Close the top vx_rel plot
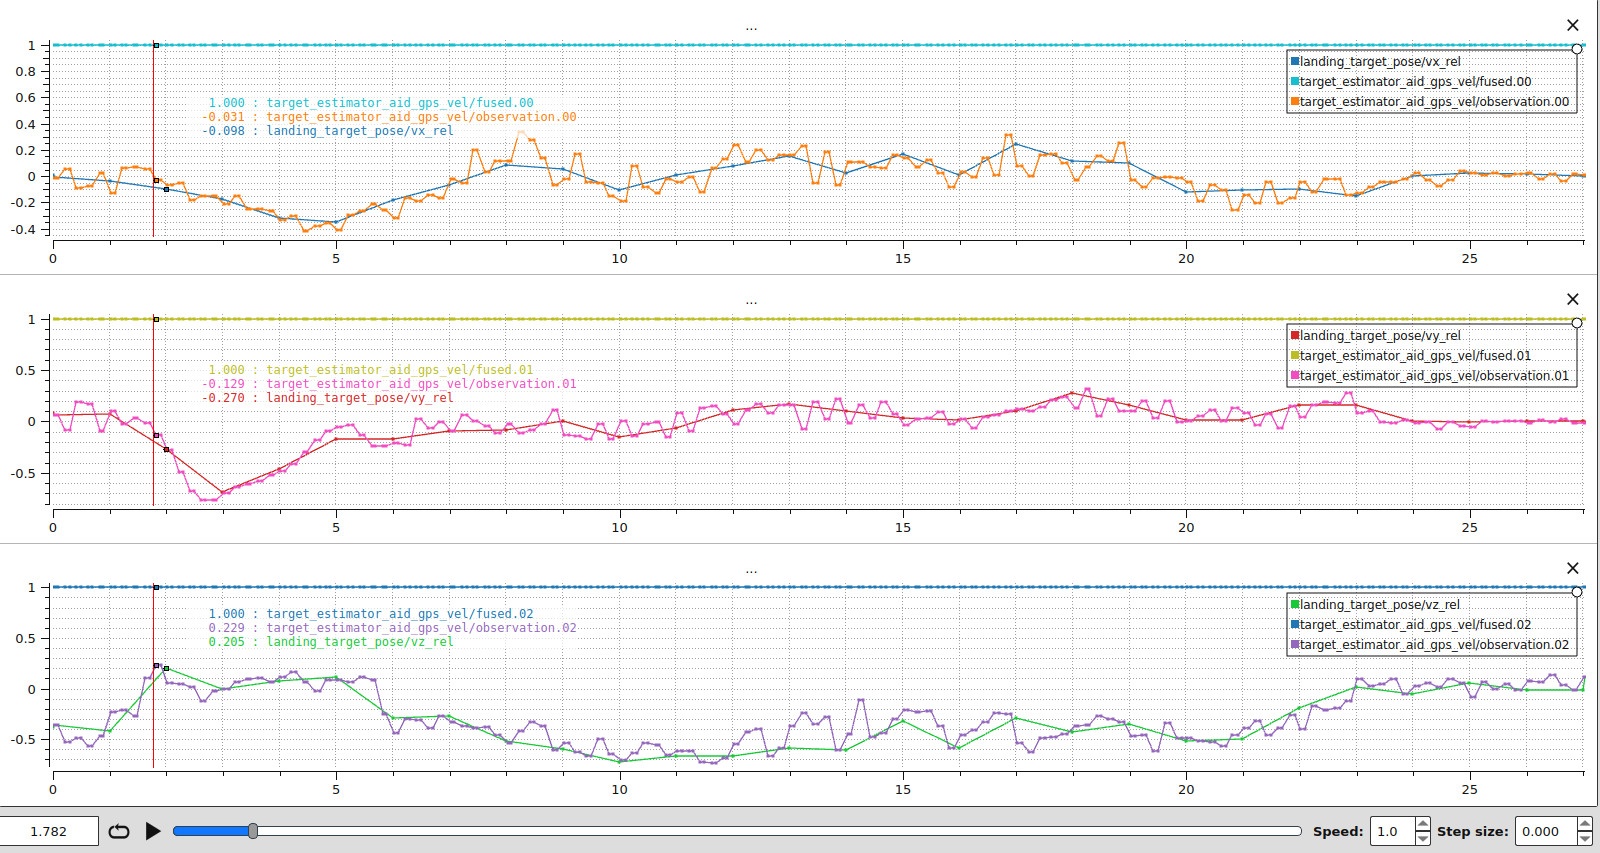1600x853 pixels. 1573,25
